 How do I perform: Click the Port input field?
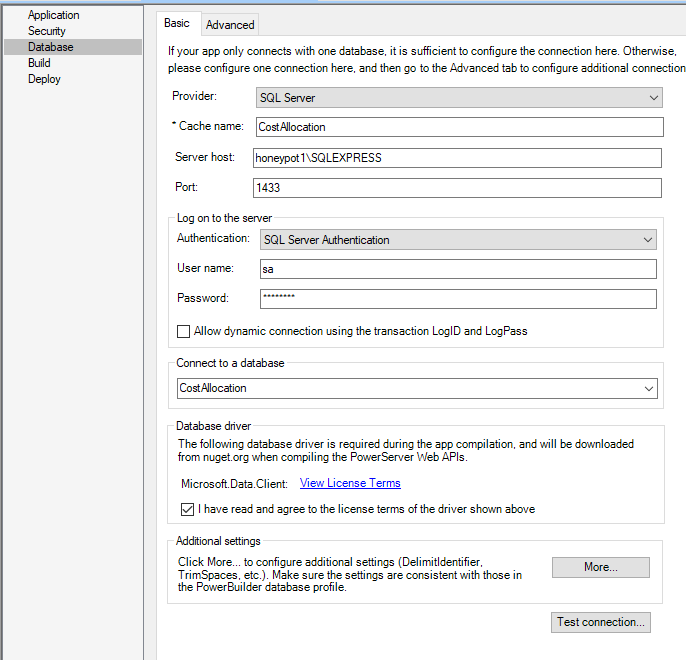(x=456, y=188)
